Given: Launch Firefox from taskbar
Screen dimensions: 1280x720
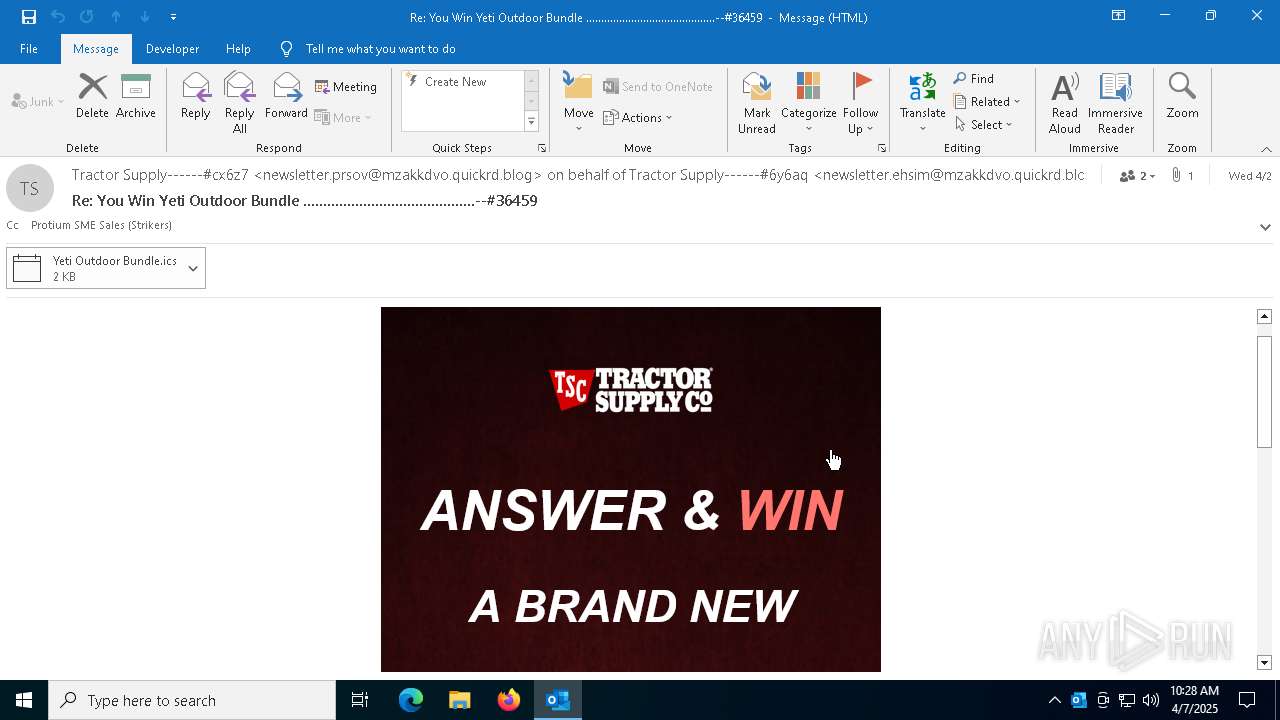Looking at the screenshot, I should 509,700.
